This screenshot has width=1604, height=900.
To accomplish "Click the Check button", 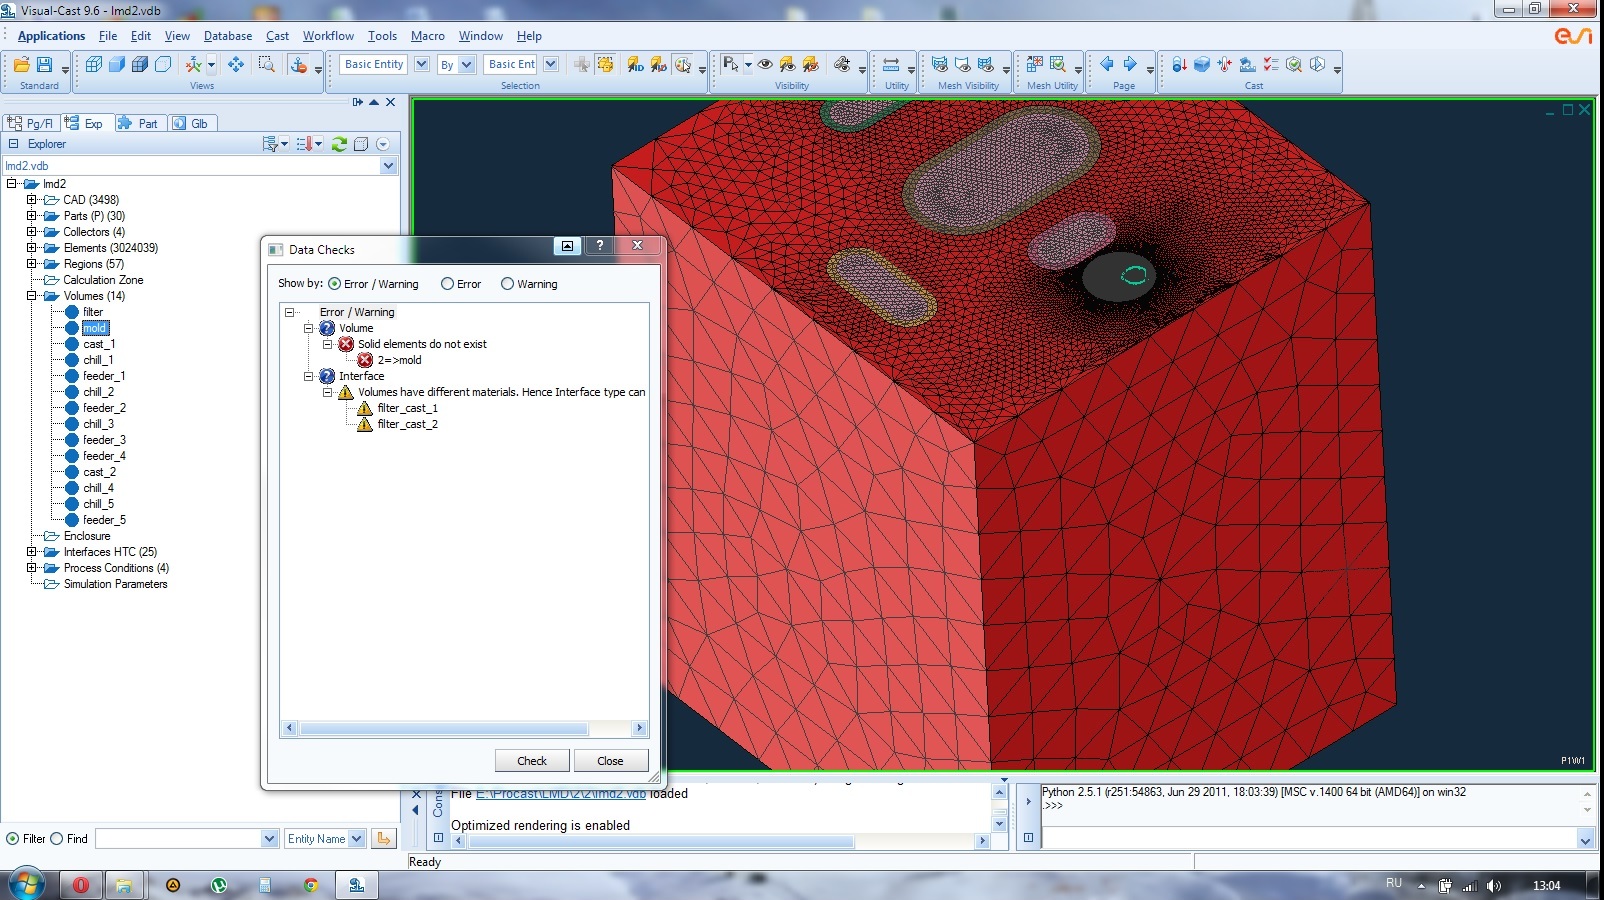I will click(x=532, y=761).
